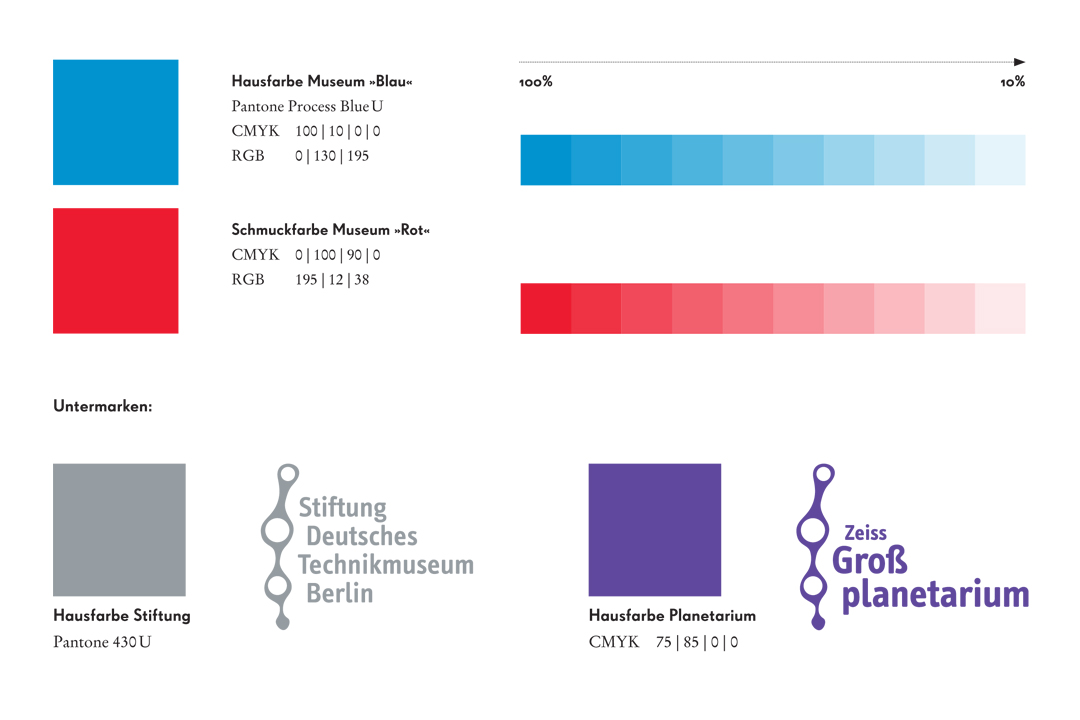This screenshot has height=720, width=1080.
Task: Select the purple Hausfarbe Planetarium swatch
Action: click(x=655, y=530)
